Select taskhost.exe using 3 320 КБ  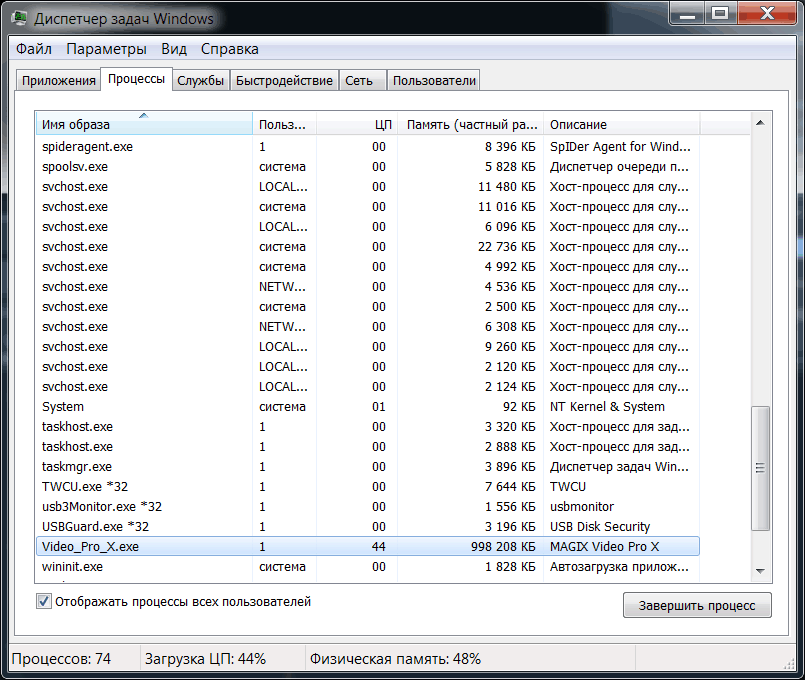[368, 427]
